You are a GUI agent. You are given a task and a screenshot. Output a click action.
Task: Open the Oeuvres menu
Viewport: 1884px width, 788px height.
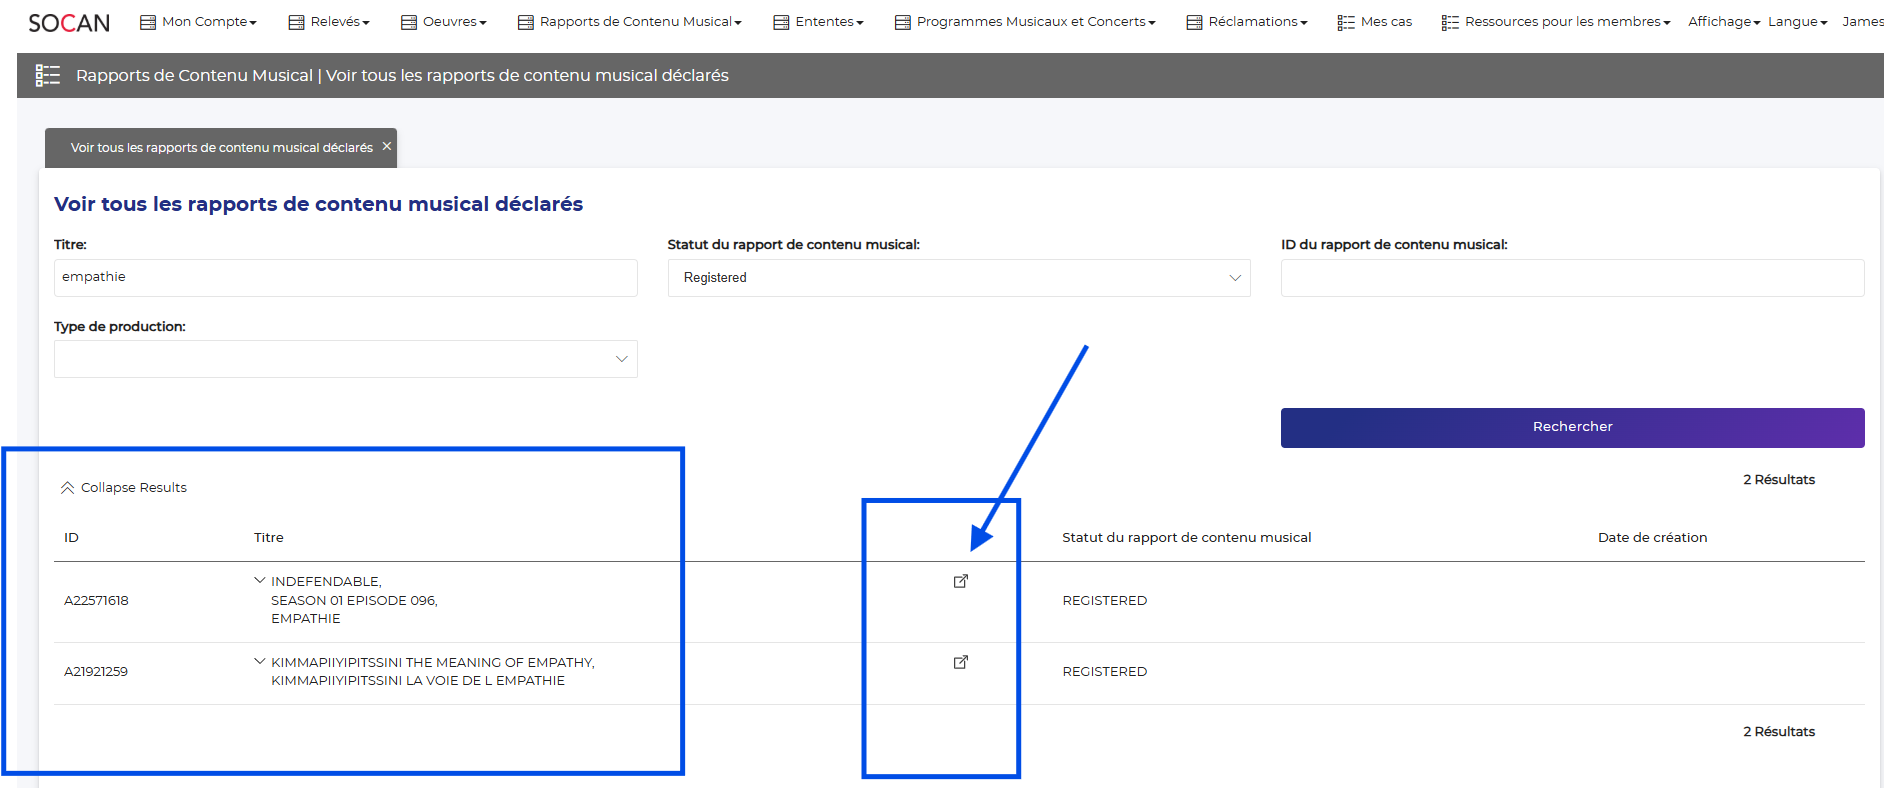point(444,22)
